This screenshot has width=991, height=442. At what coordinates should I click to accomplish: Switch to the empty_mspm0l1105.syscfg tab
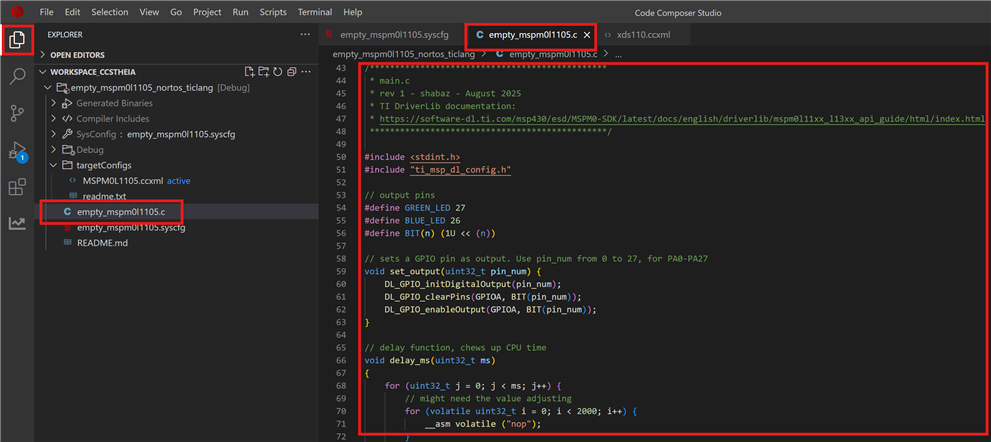tap(394, 35)
